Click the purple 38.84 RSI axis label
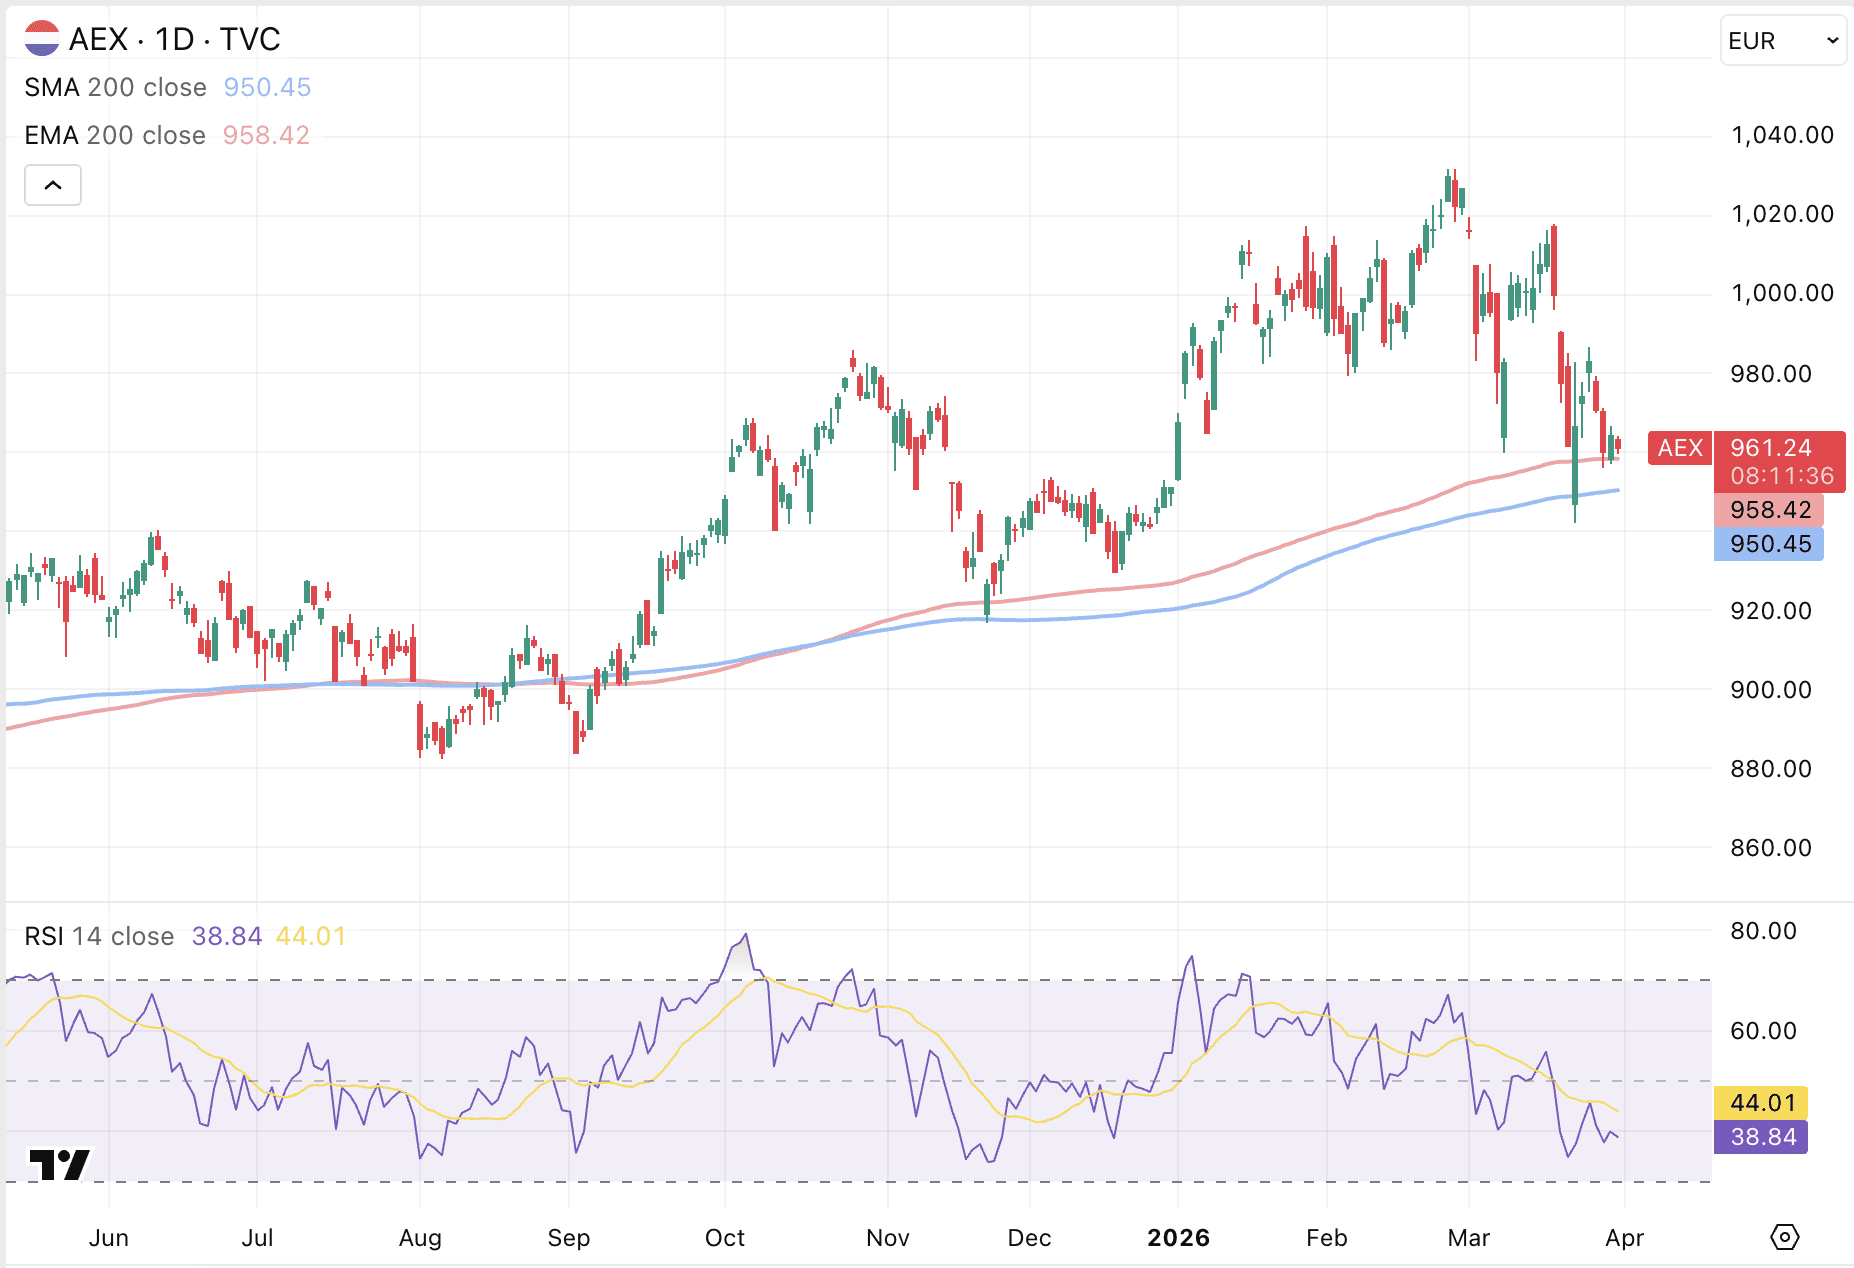 click(1763, 1137)
